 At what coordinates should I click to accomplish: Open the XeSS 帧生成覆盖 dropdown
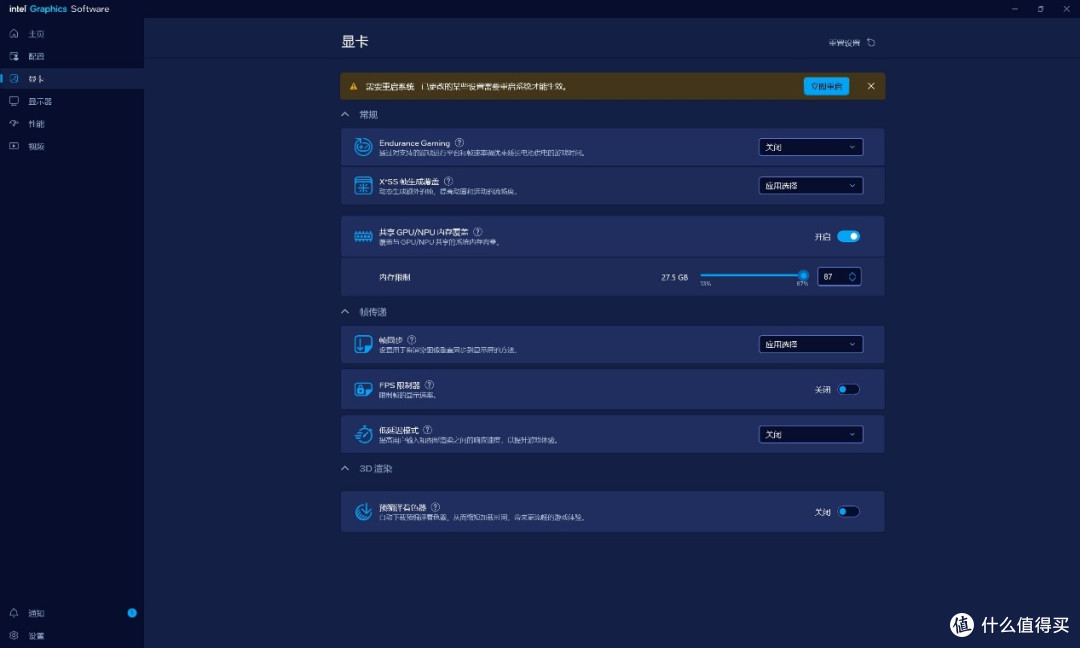811,186
